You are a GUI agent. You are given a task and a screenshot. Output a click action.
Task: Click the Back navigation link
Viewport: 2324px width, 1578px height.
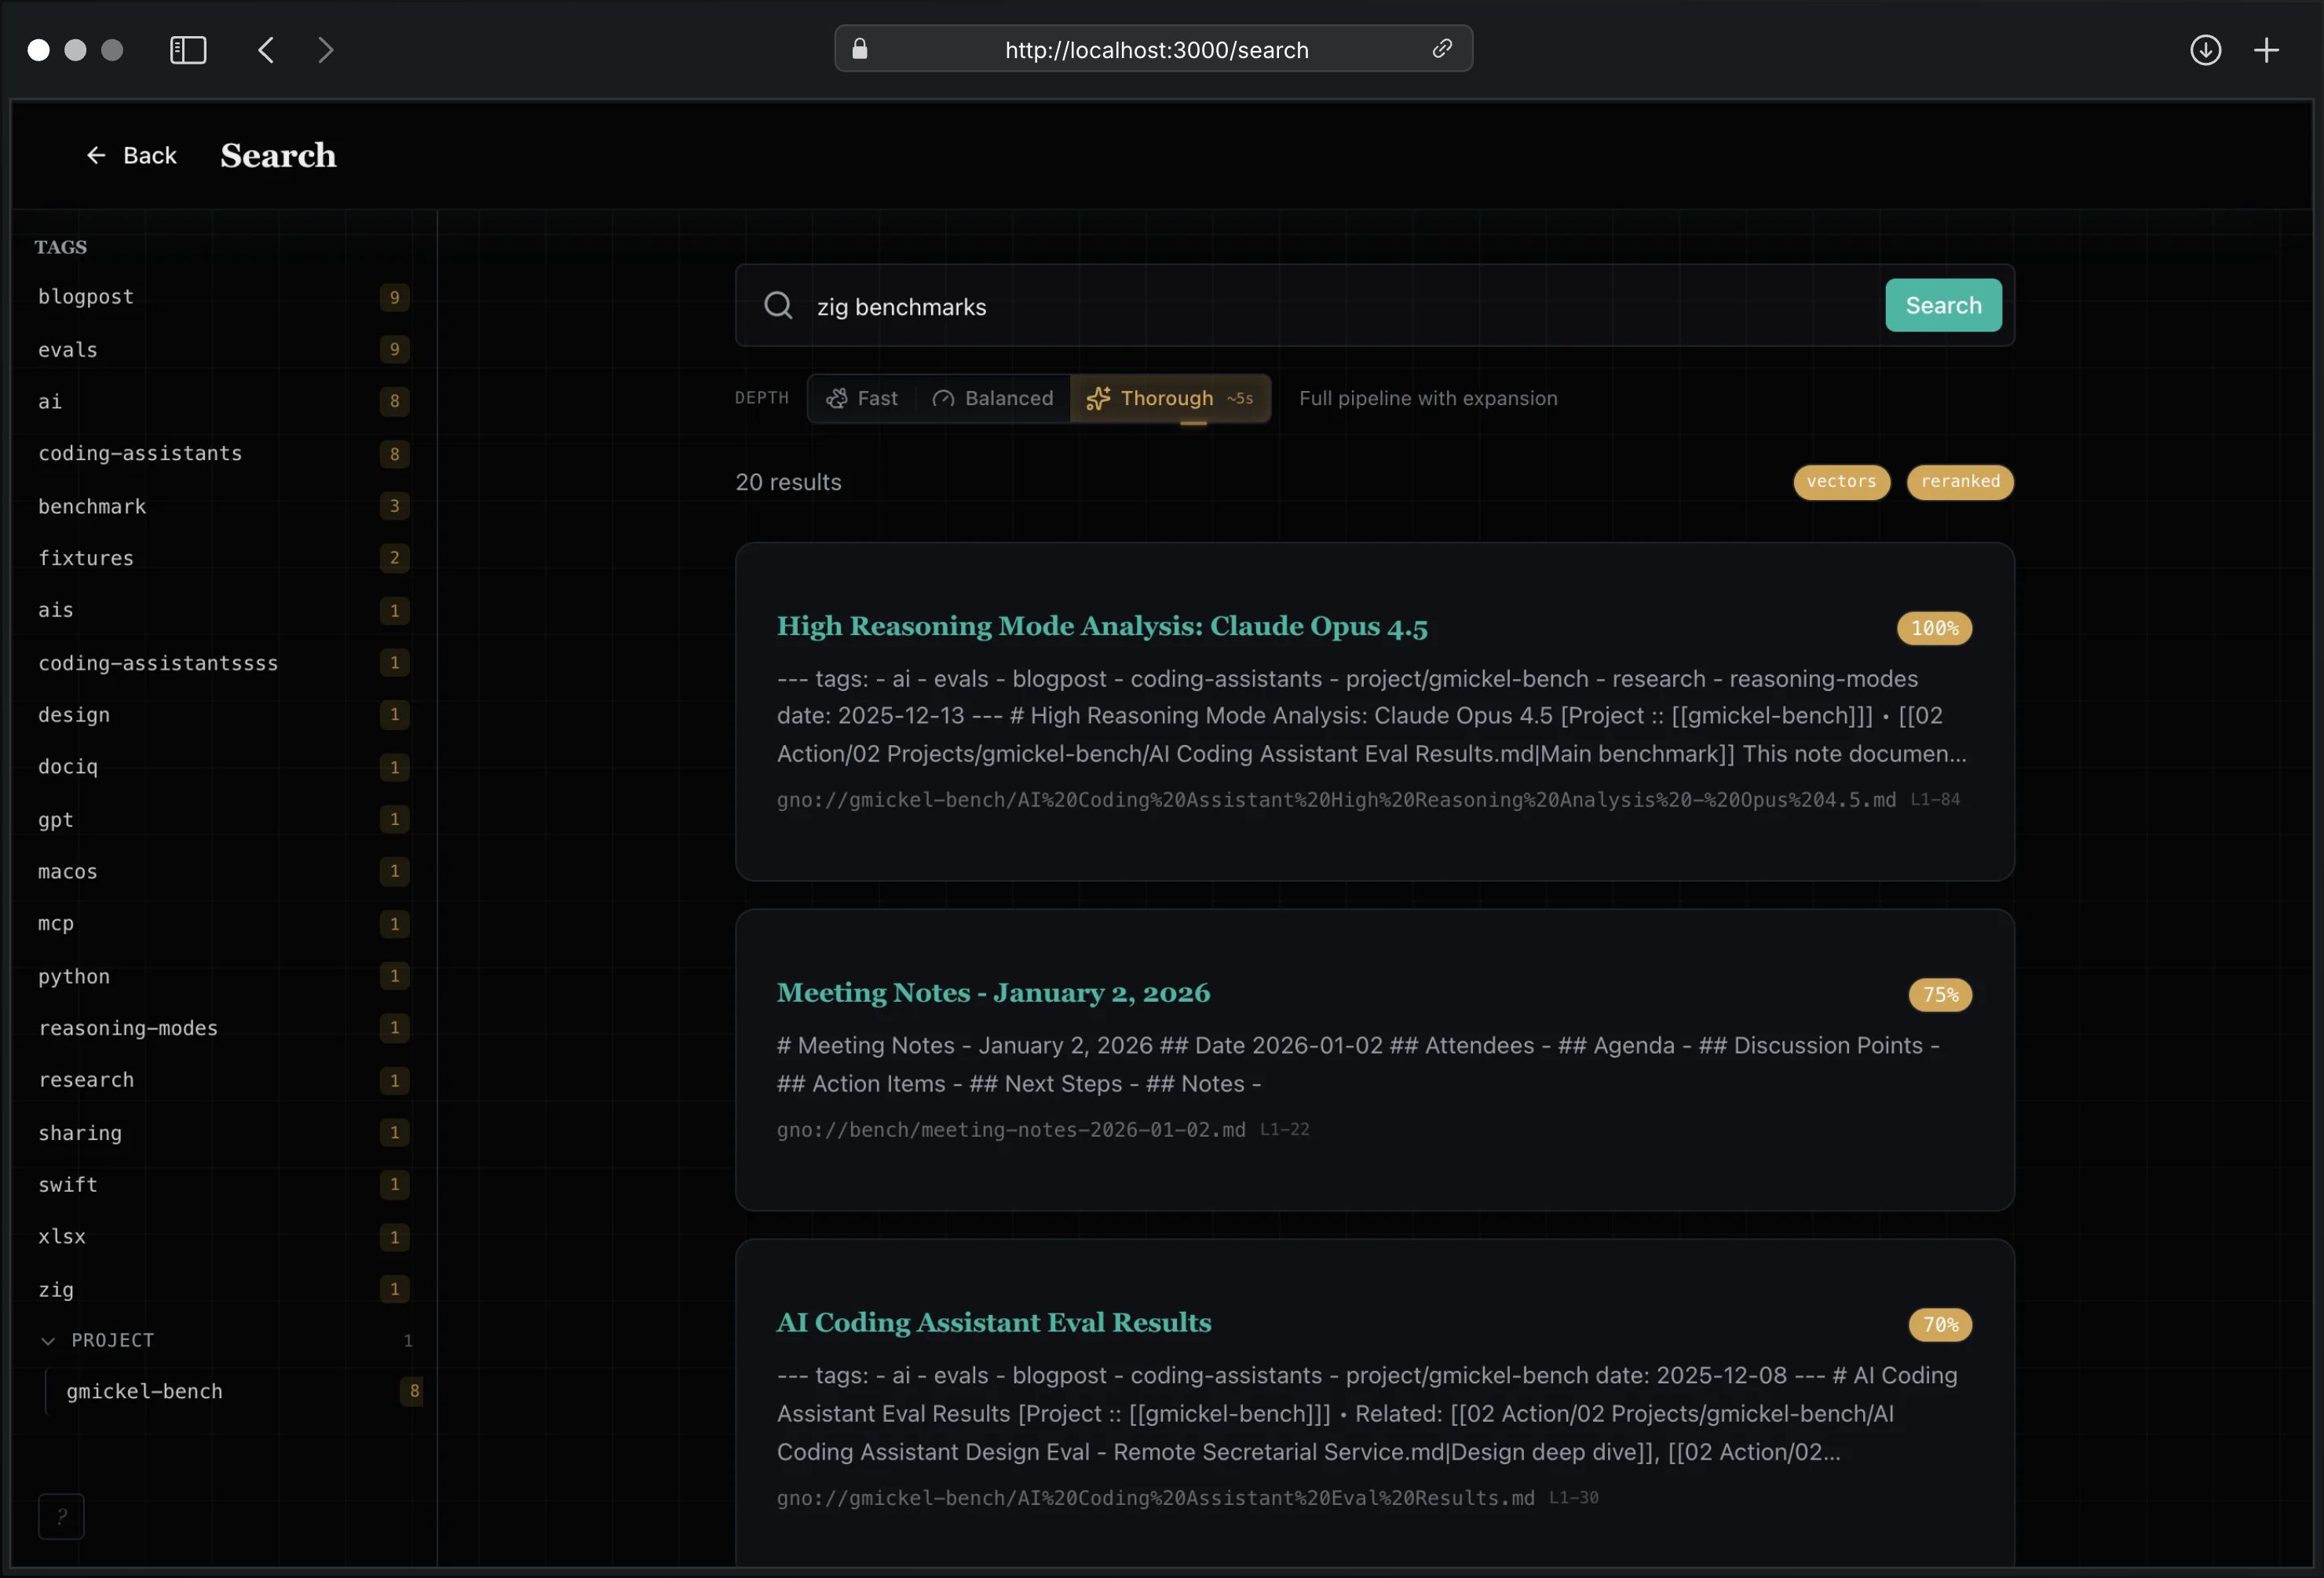(x=131, y=156)
